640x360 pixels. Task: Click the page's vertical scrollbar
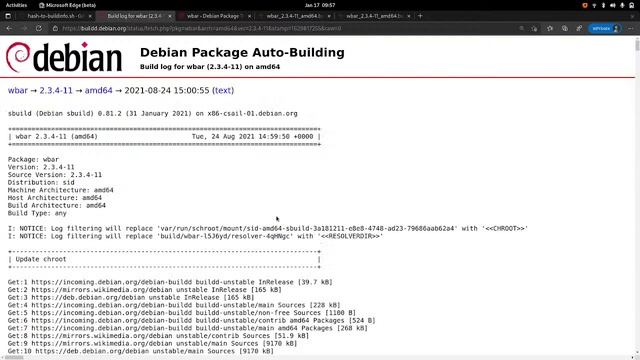click(x=637, y=196)
